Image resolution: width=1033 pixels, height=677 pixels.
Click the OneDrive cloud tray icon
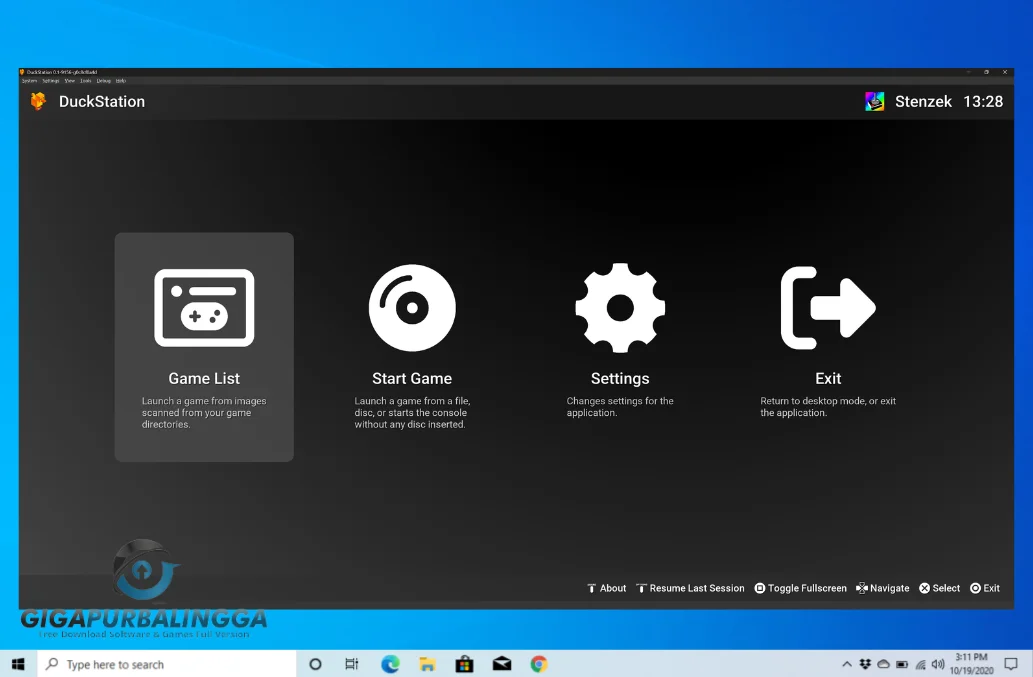point(883,664)
